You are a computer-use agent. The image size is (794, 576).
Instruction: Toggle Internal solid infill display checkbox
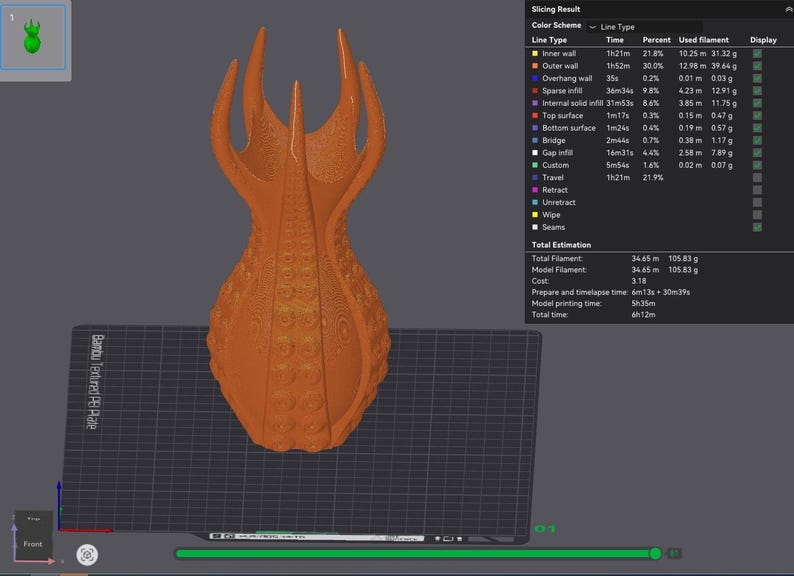[x=757, y=103]
